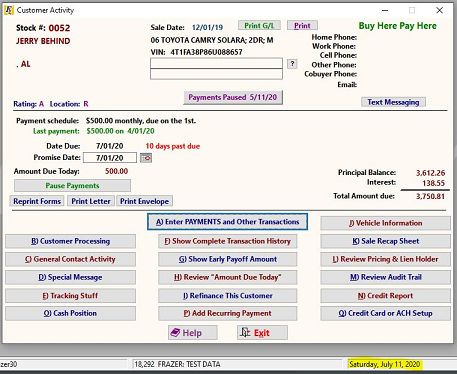Click customer name JERRY BEHIND
The height and width of the screenshot is (374, 457).
click(43, 41)
